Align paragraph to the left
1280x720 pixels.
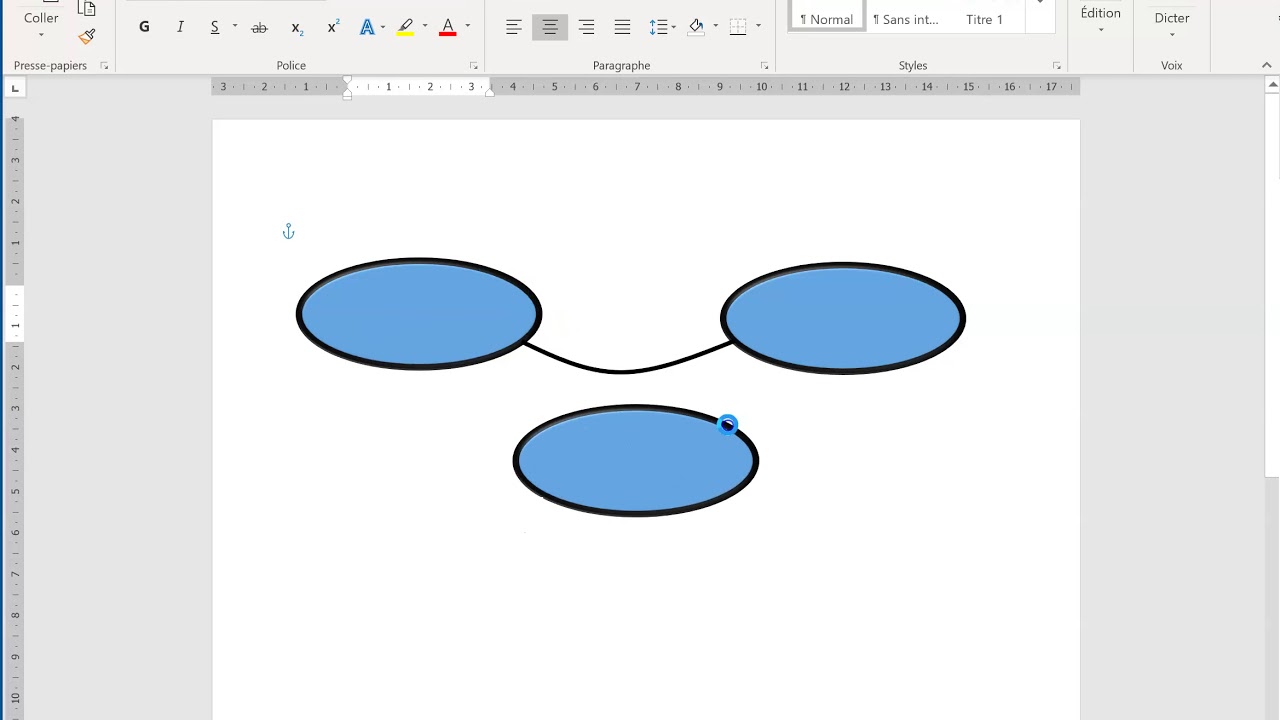513,27
